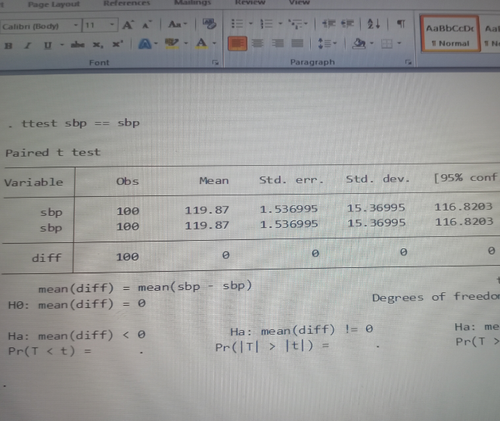Open the shading color dropdown arrow
Screen dimensions: 500x421
click(x=372, y=43)
